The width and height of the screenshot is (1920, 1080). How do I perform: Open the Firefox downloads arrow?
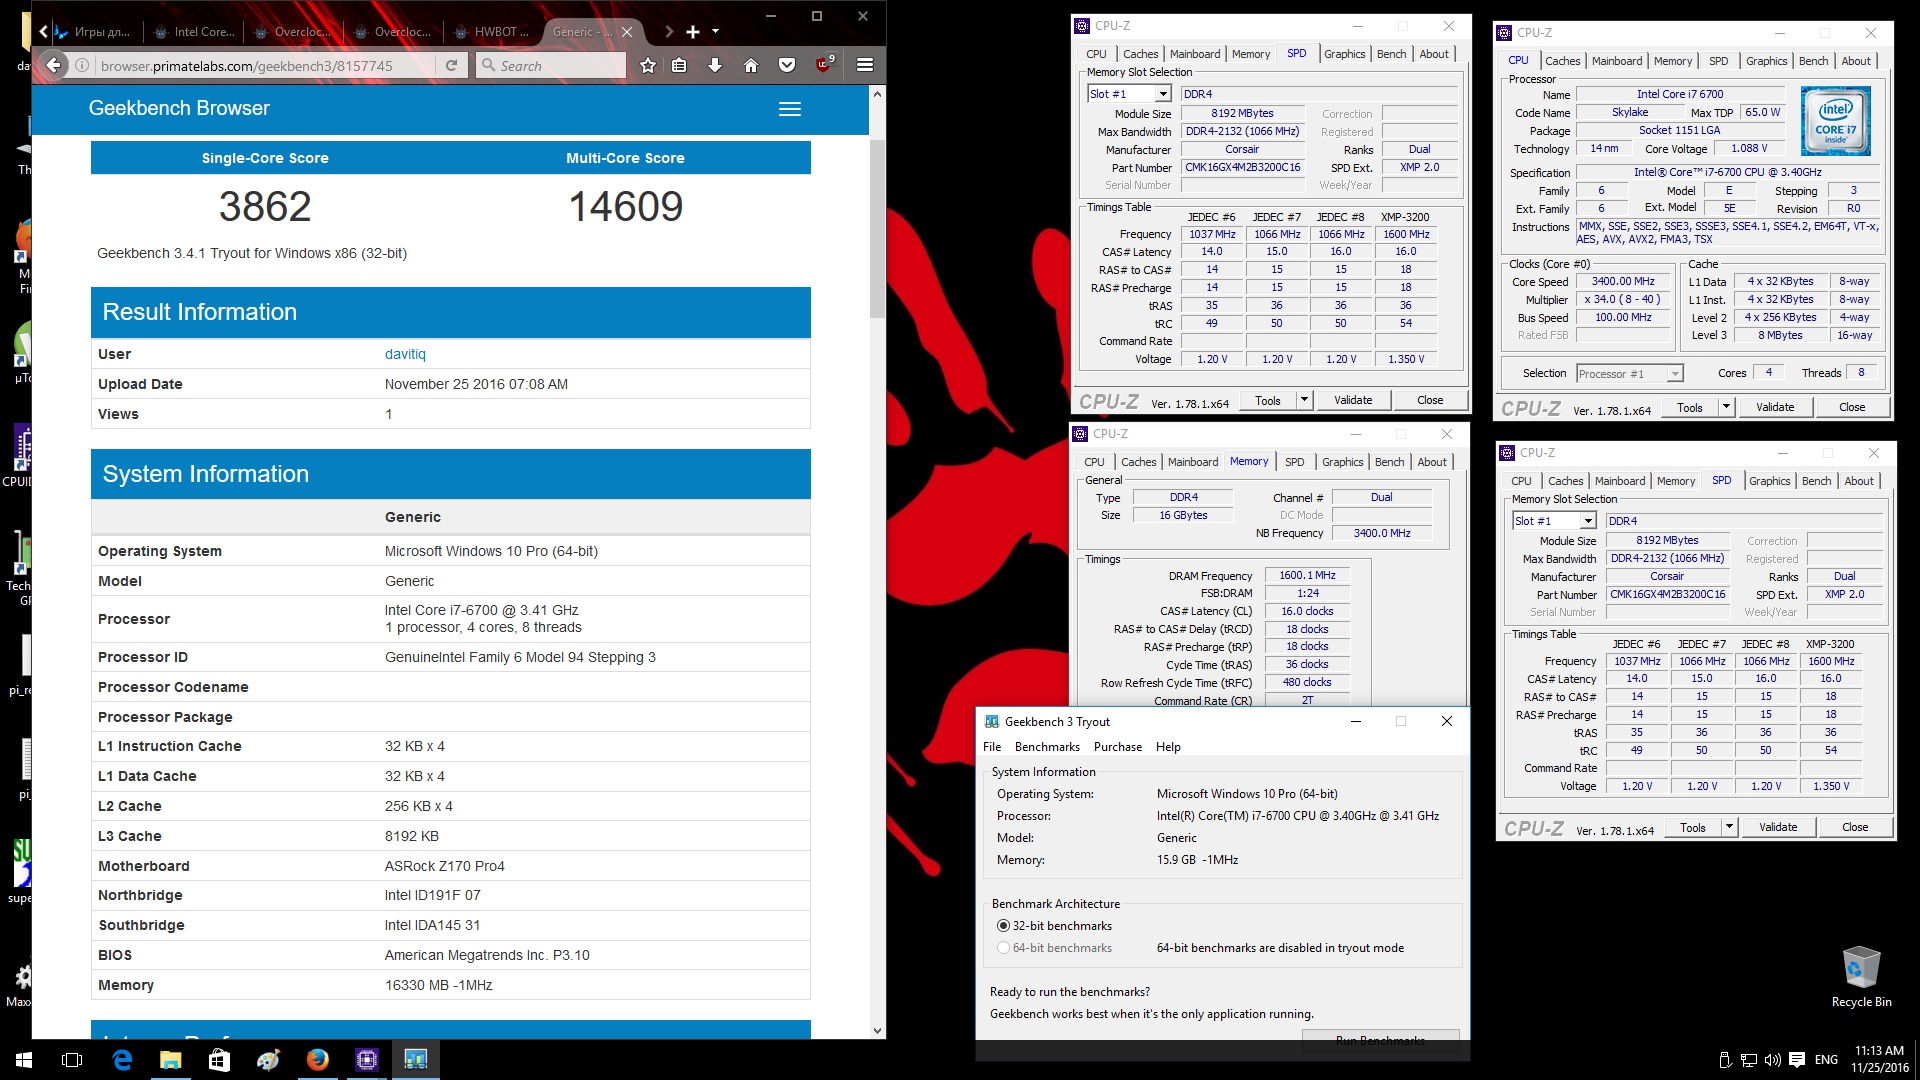click(x=715, y=65)
